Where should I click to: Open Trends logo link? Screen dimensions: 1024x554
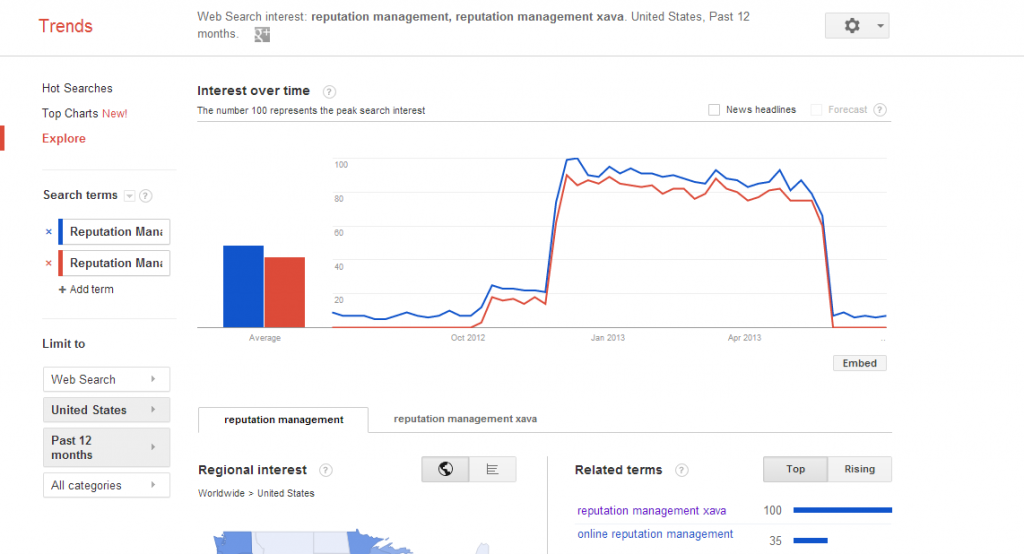65,26
